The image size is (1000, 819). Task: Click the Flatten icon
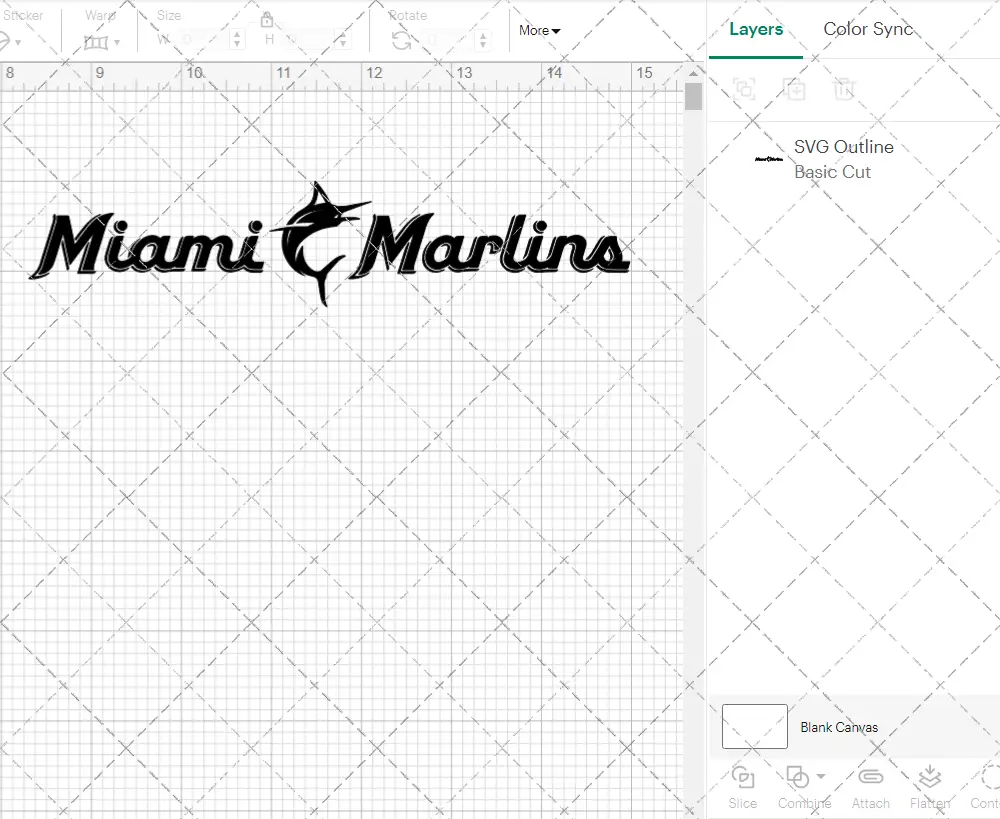click(x=929, y=777)
